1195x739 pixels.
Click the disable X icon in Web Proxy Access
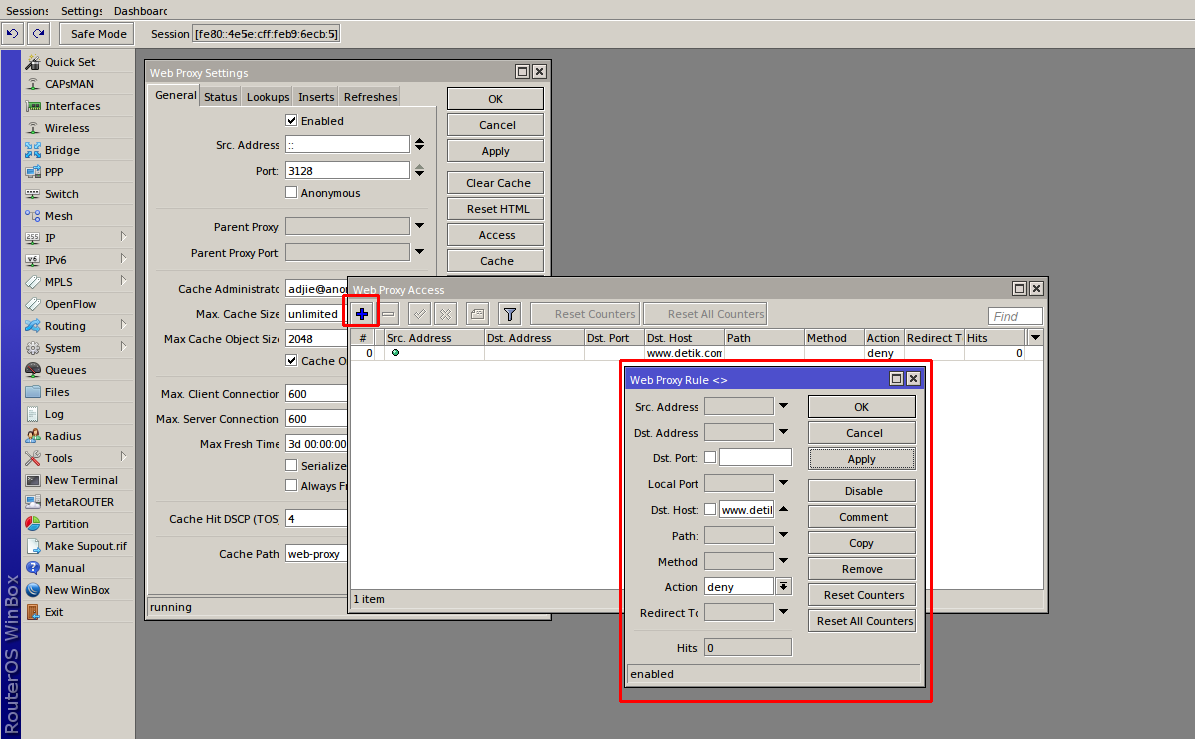[446, 314]
